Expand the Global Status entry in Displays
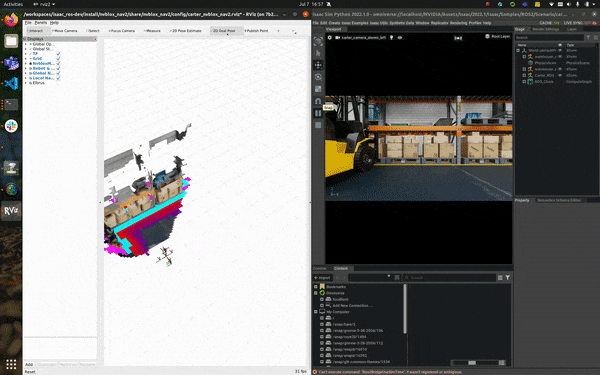Image resolution: width=600 pixels, height=375 pixels. pyautogui.click(x=26, y=49)
